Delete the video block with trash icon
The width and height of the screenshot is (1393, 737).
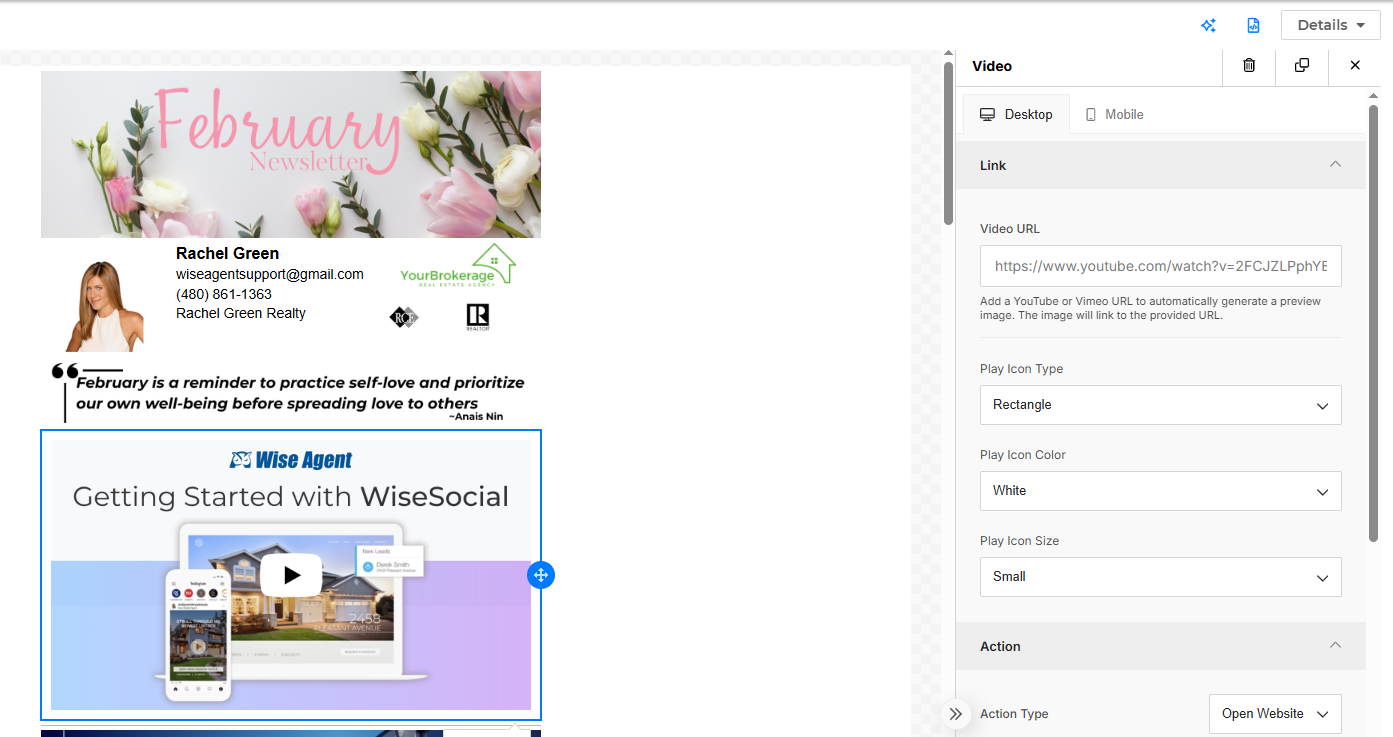[x=1249, y=65]
